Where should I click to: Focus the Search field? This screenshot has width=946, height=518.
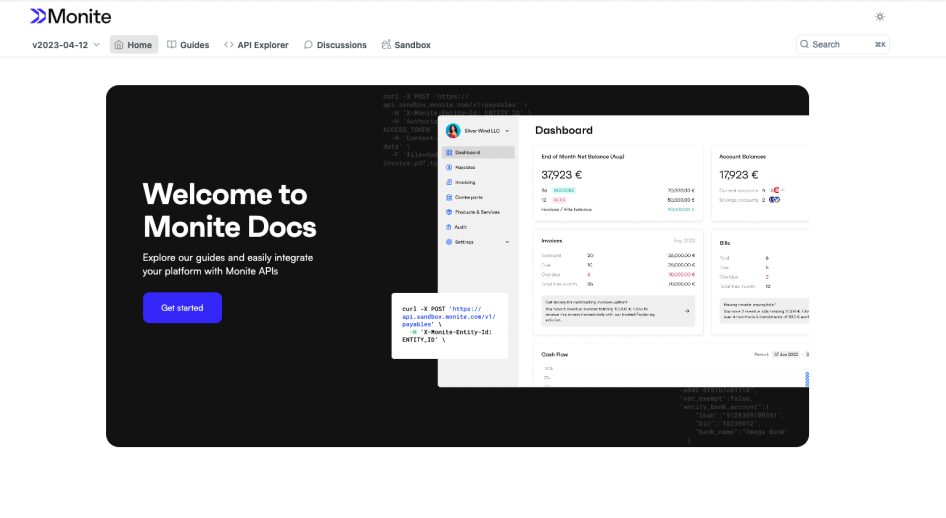pyautogui.click(x=842, y=44)
